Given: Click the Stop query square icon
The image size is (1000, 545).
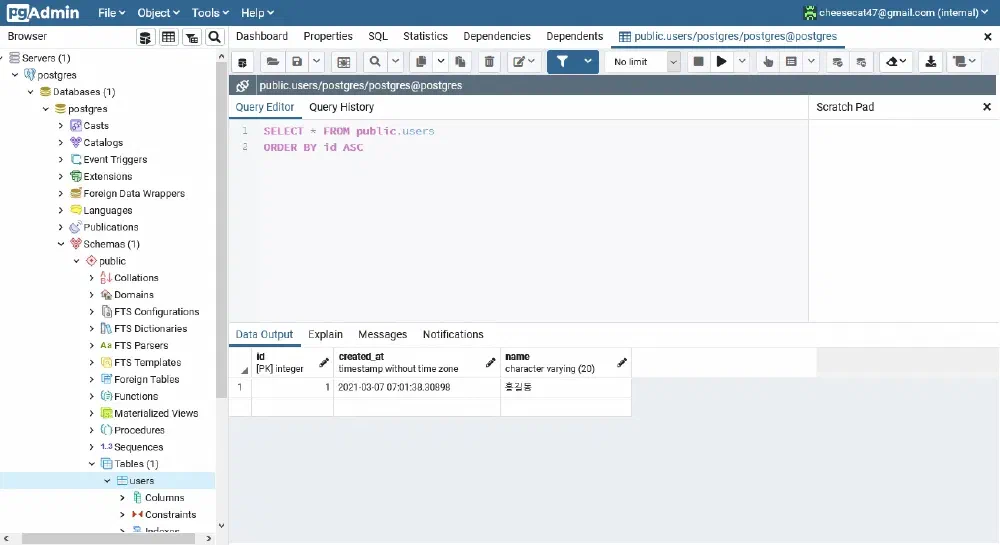Looking at the screenshot, I should click(x=698, y=62).
